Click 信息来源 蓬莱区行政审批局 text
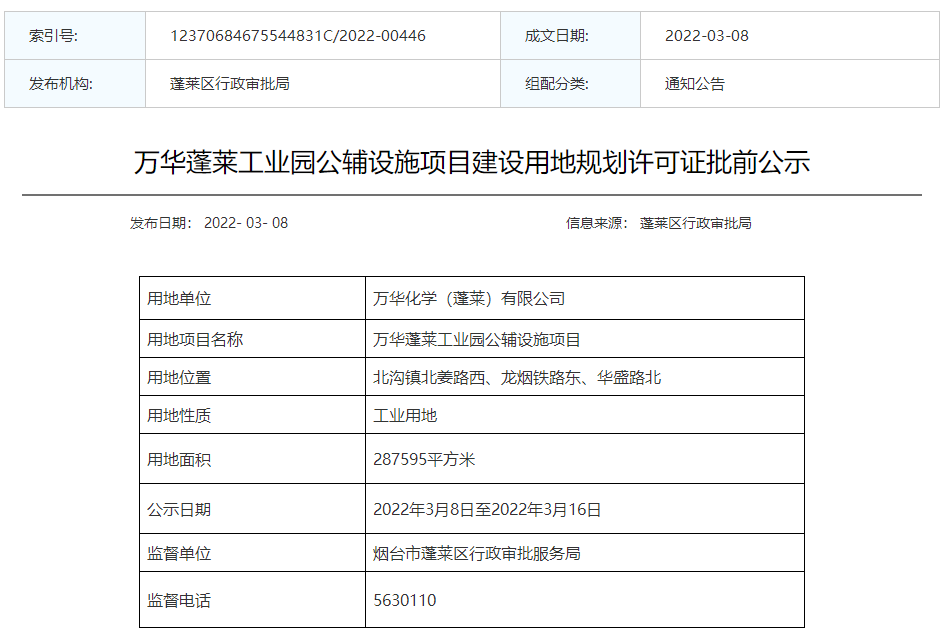 point(659,223)
